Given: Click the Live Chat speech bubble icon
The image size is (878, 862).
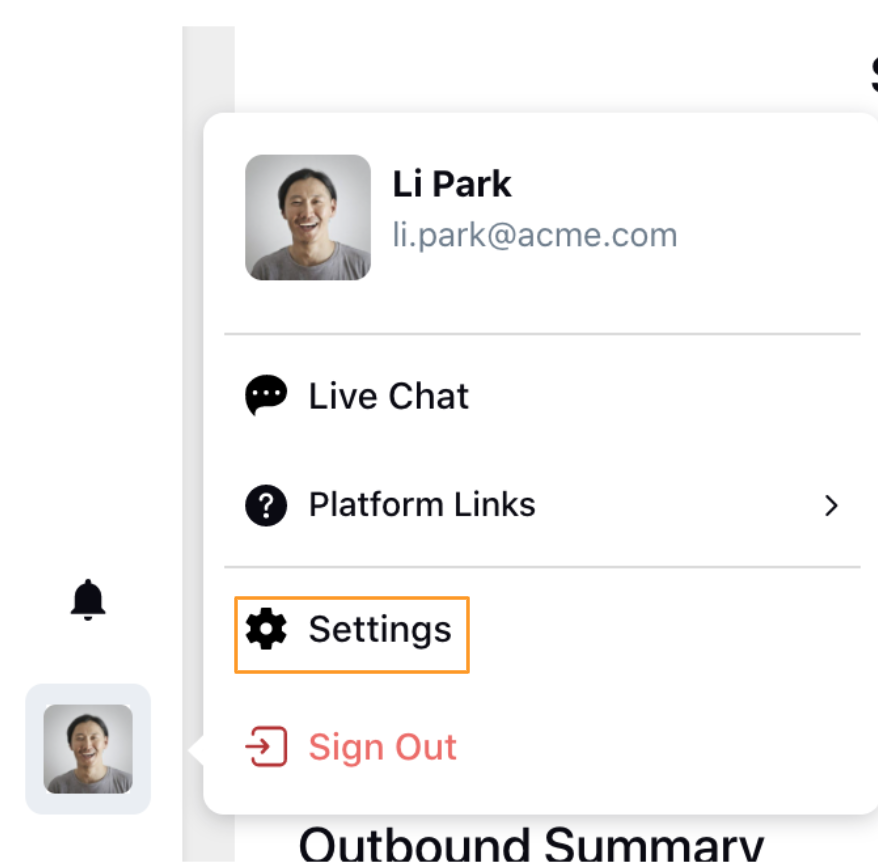Looking at the screenshot, I should tap(266, 395).
